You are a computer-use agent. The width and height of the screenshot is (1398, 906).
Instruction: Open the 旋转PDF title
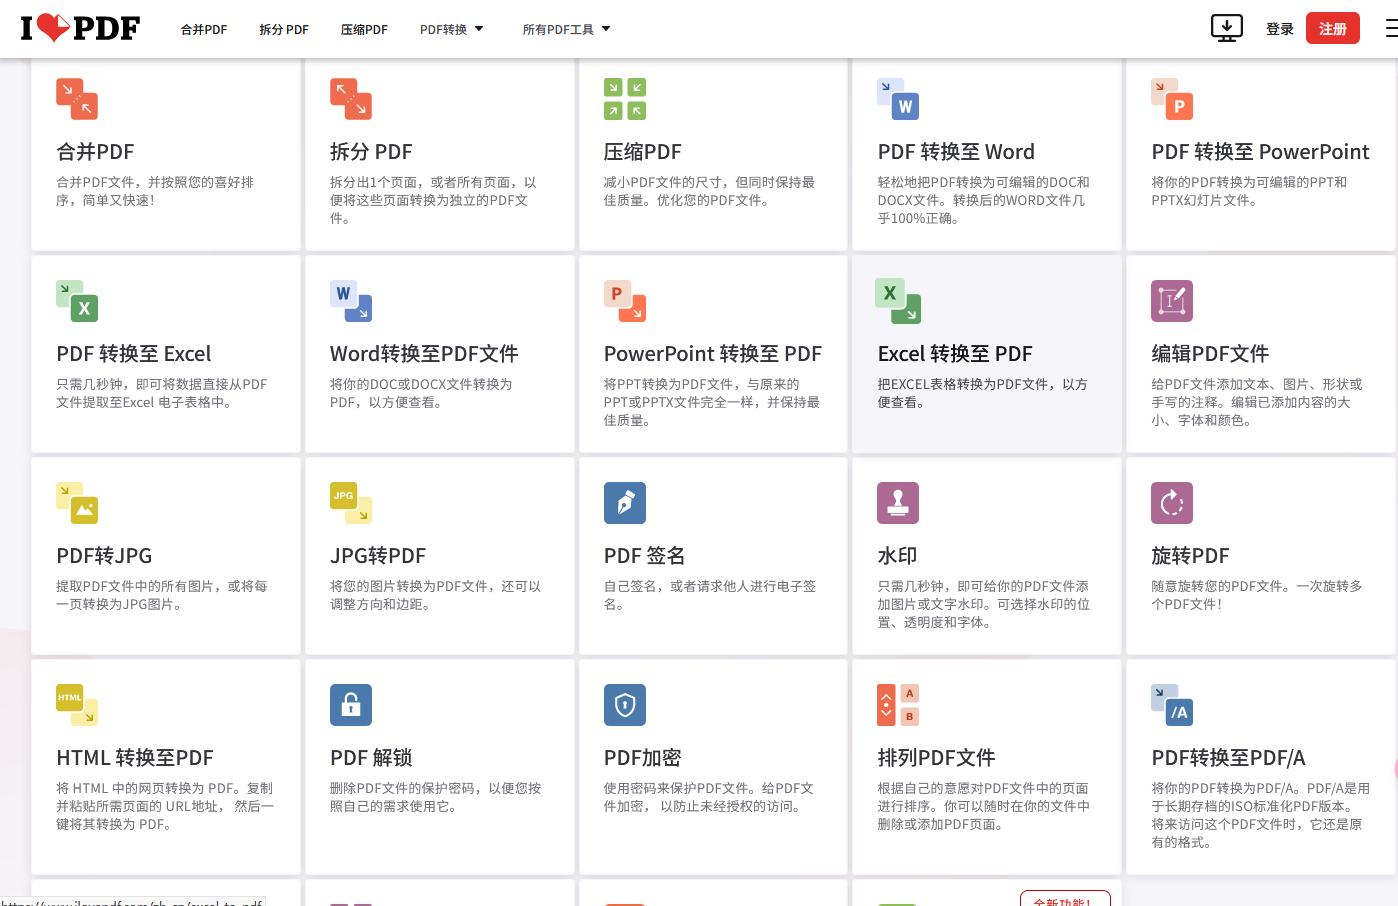tap(1190, 556)
